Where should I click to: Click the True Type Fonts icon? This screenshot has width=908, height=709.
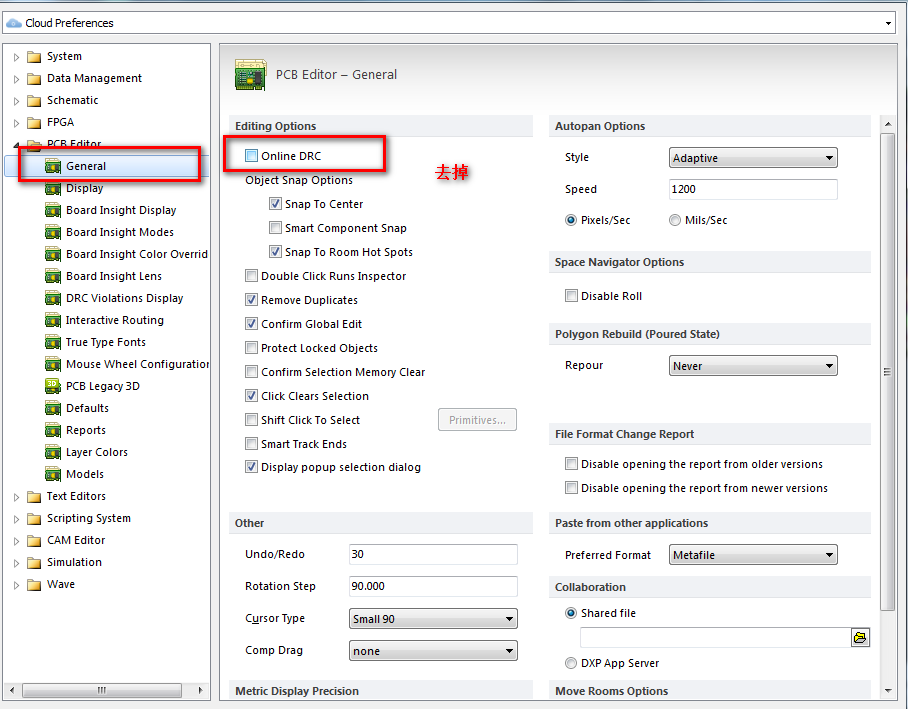point(52,342)
